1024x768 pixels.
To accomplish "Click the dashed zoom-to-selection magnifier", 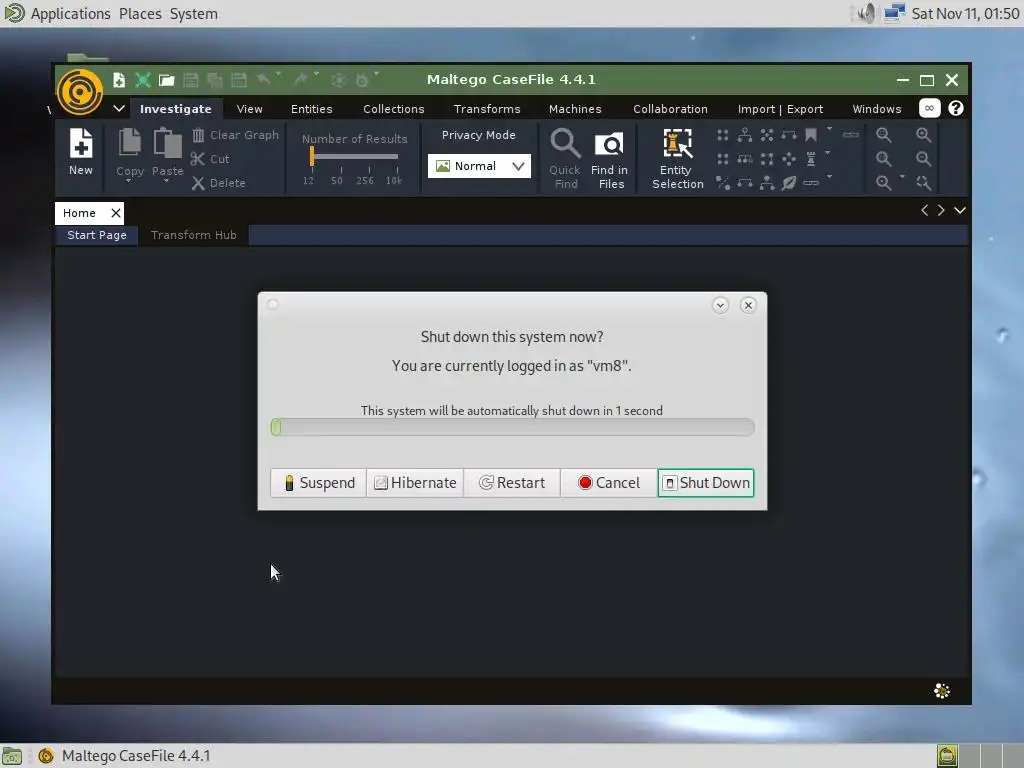I will (923, 183).
